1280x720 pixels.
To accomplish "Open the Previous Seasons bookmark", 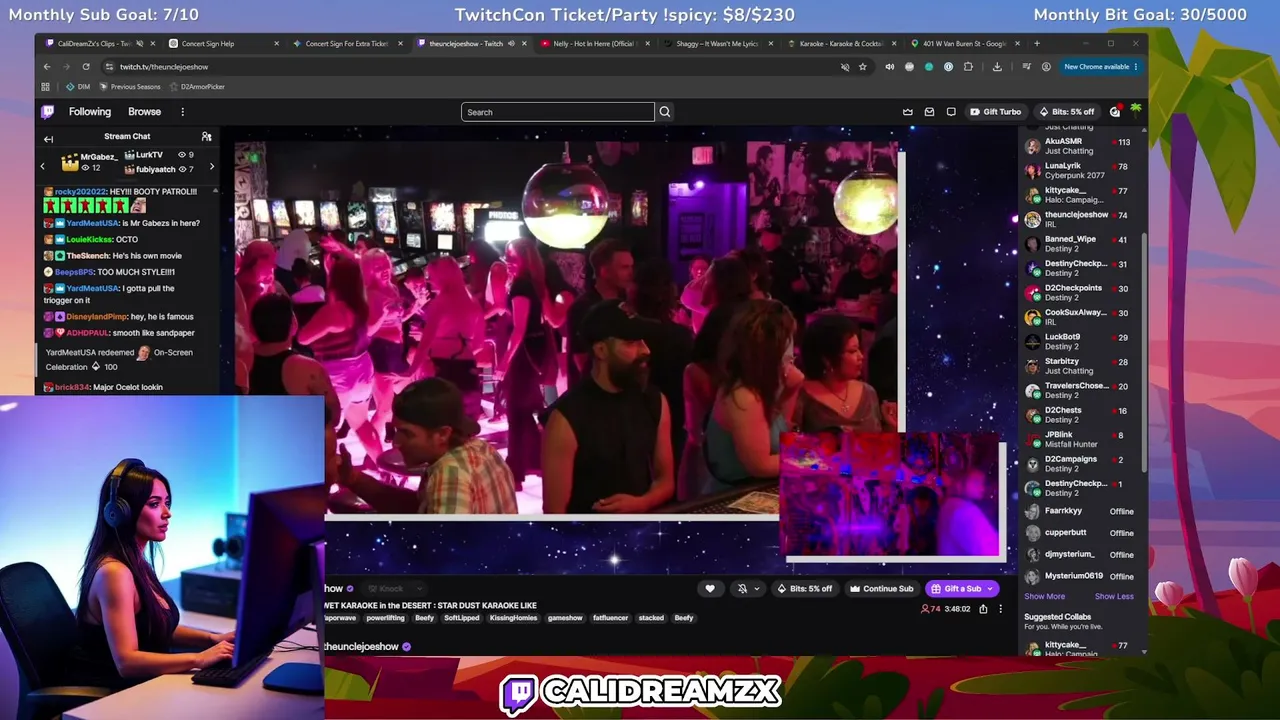I will coord(130,87).
